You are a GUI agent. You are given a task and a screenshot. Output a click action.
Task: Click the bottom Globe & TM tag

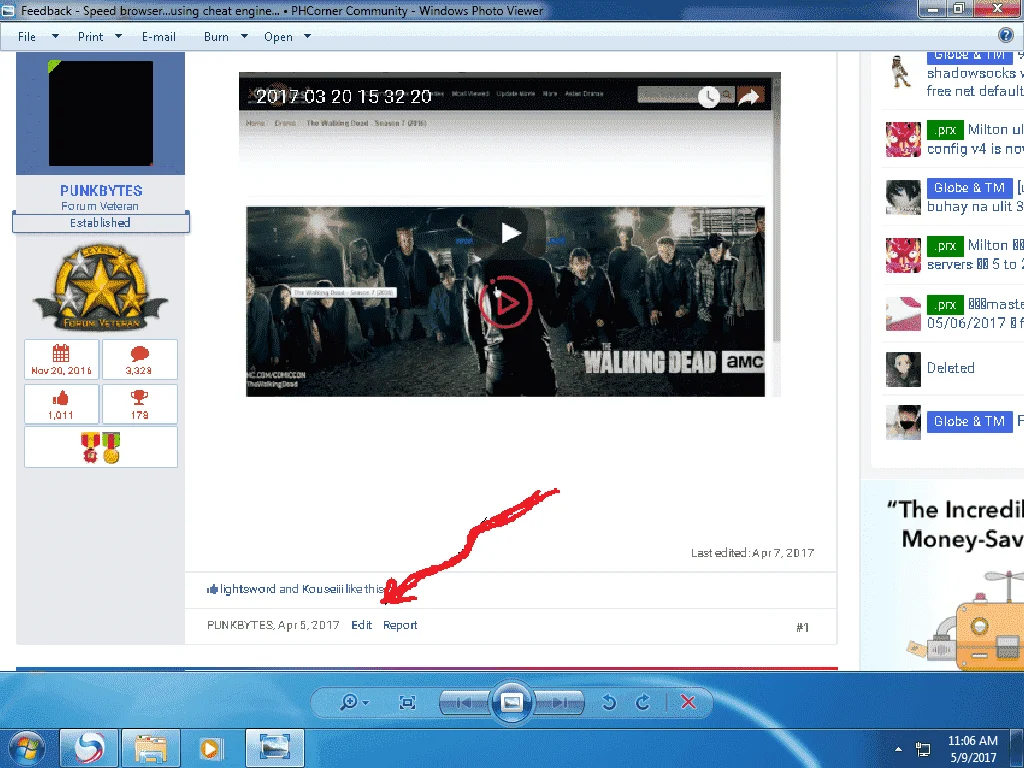[x=969, y=422]
